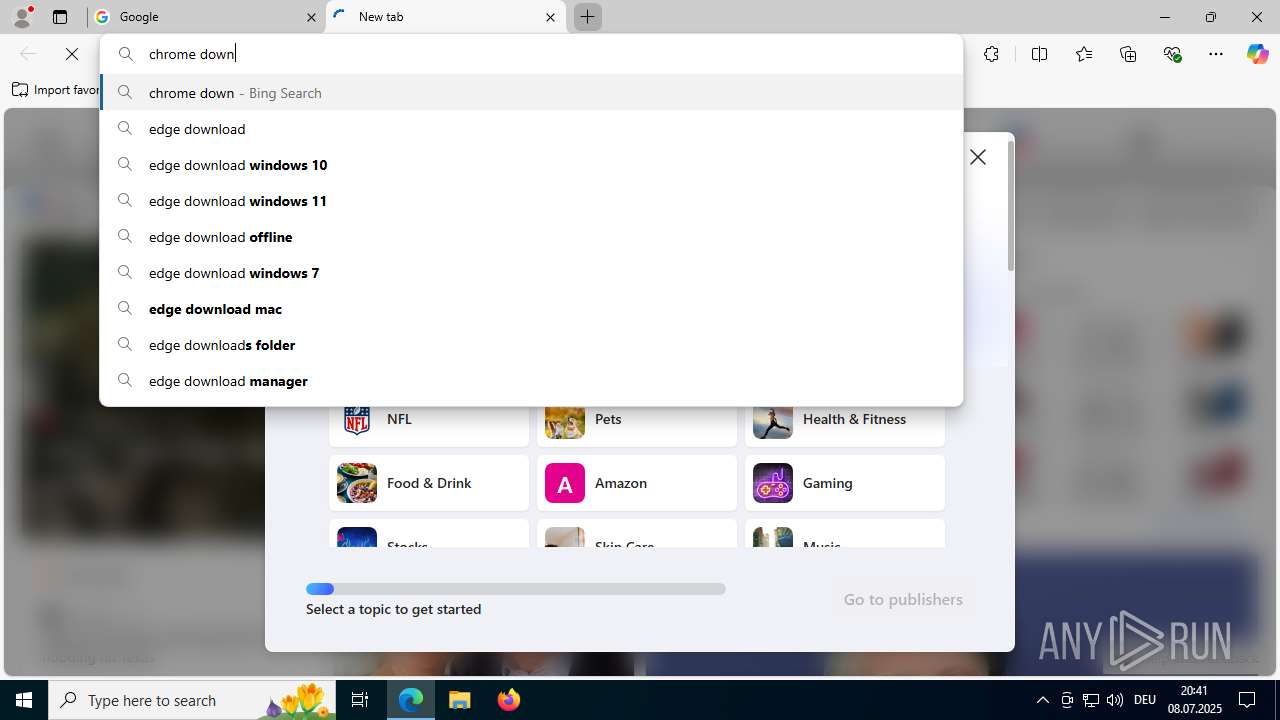Stop loading the page
This screenshot has width=1280, height=720.
click(x=72, y=54)
